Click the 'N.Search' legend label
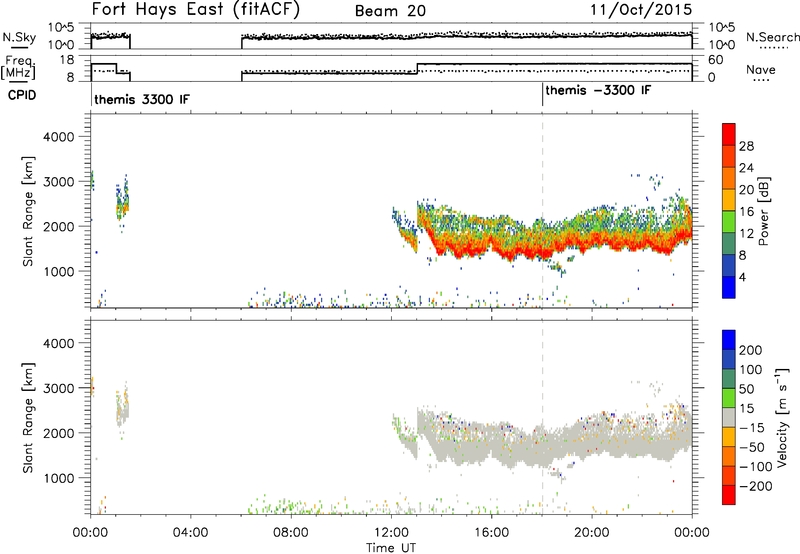This screenshot has width=800, height=554. [x=772, y=37]
